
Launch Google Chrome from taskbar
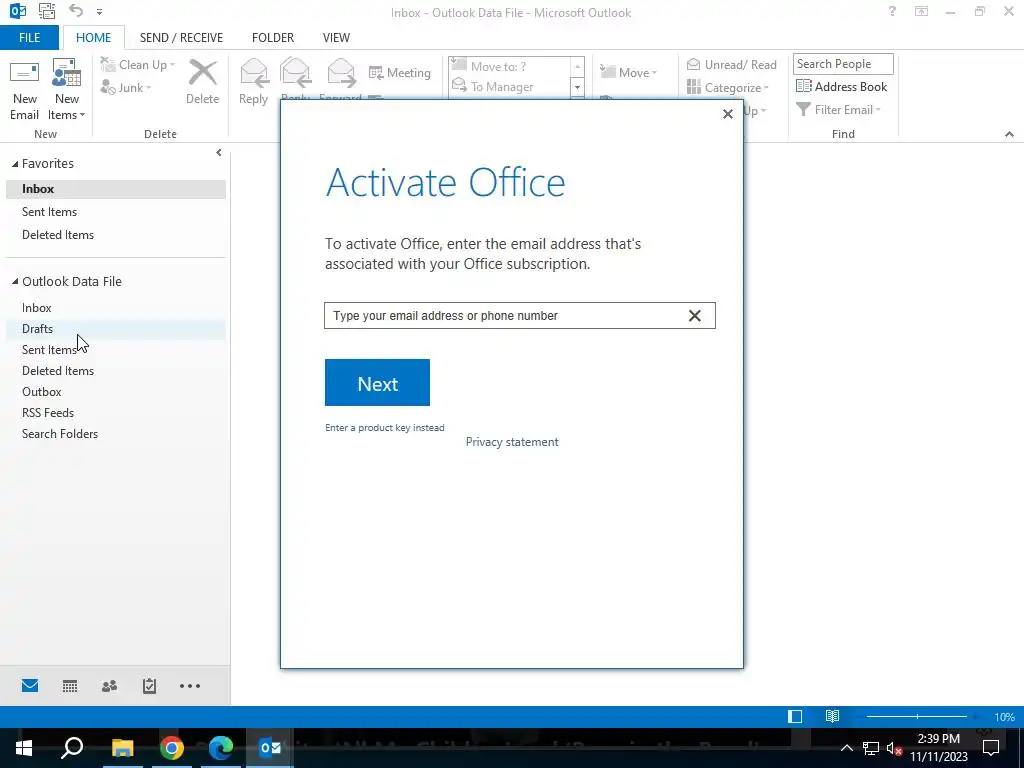click(x=172, y=748)
